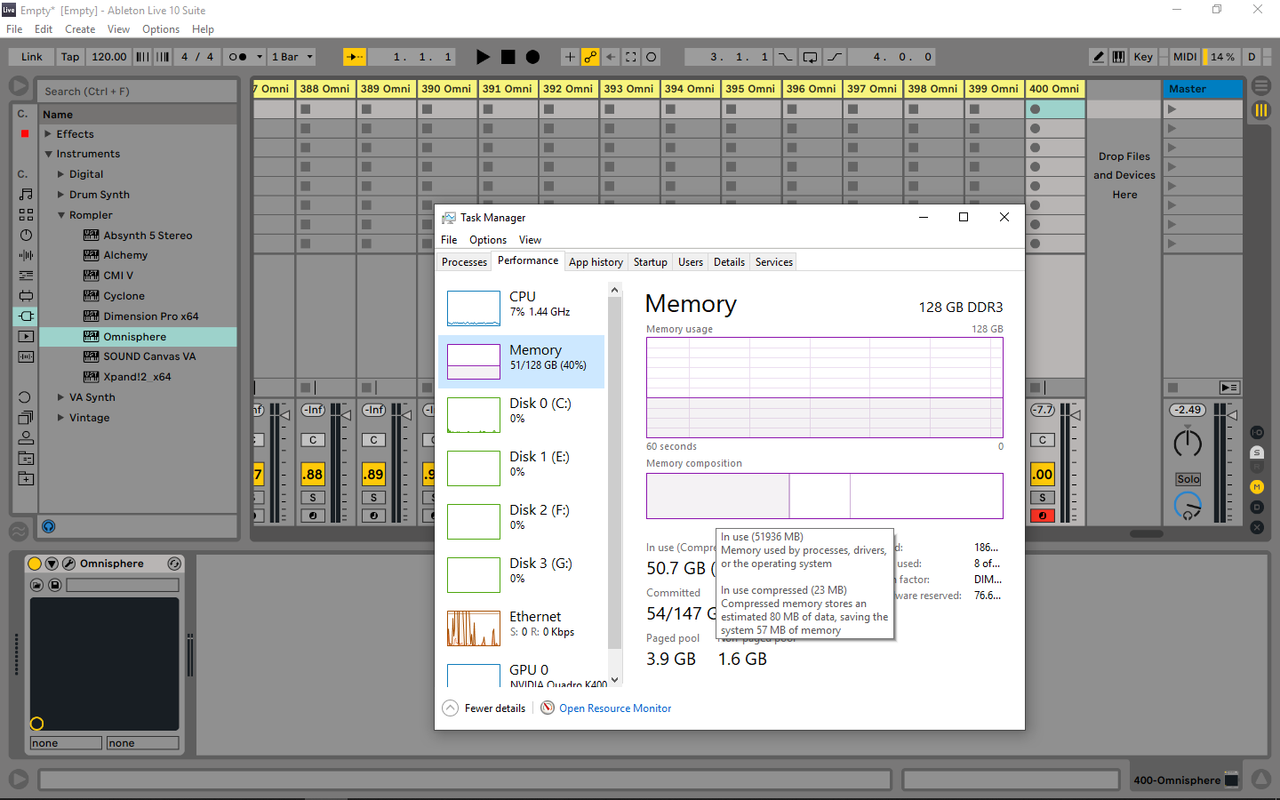
Task: Arm the 400 Omni track
Action: pyautogui.click(x=1043, y=516)
